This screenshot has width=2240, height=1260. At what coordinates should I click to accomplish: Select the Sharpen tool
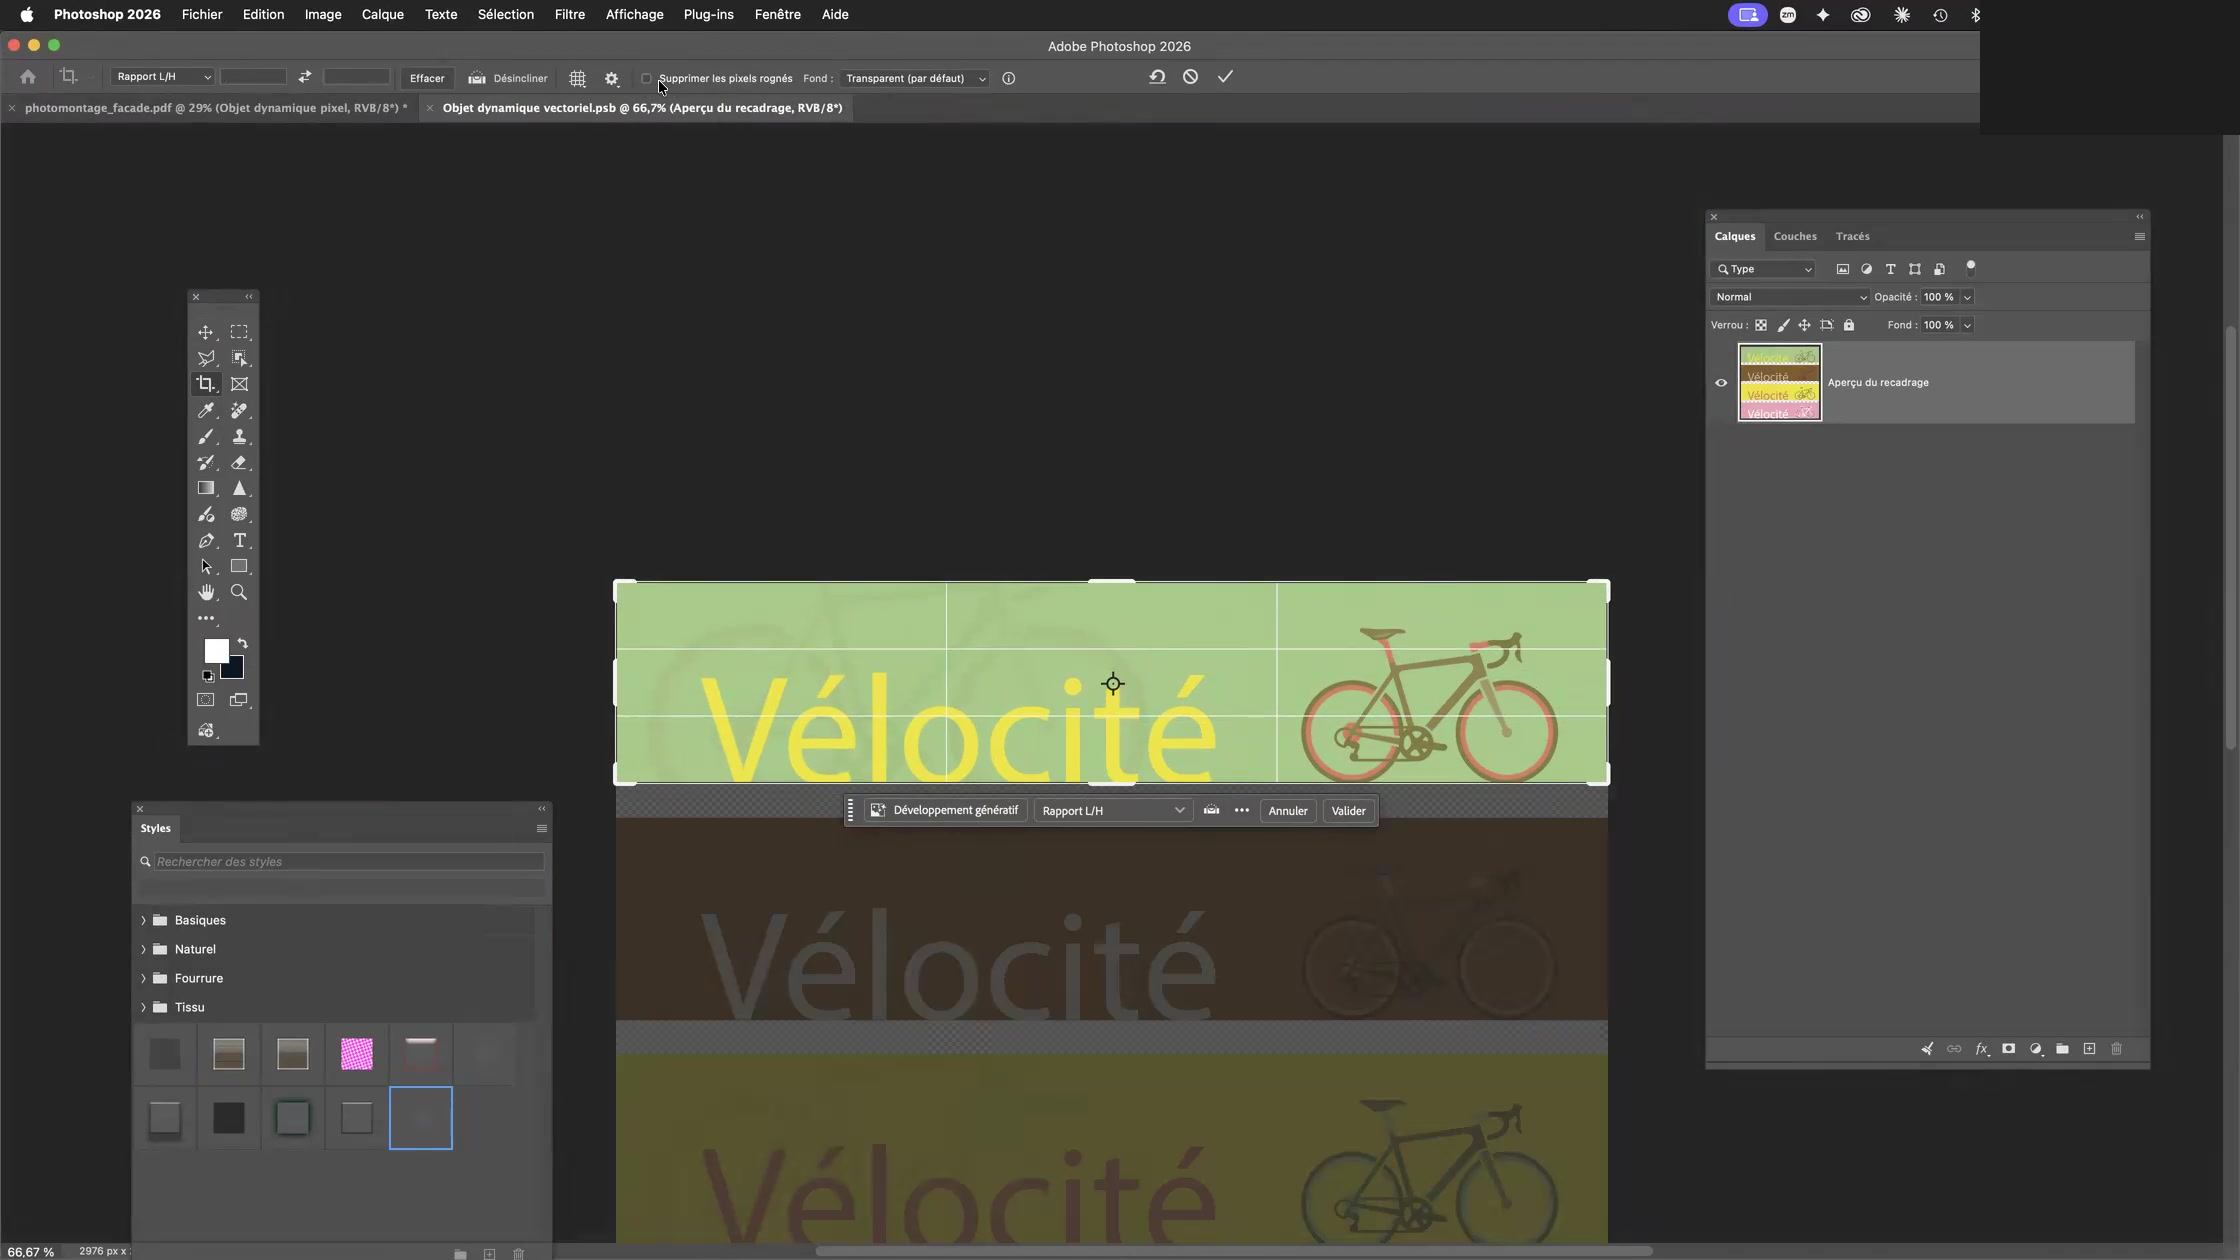tap(239, 488)
